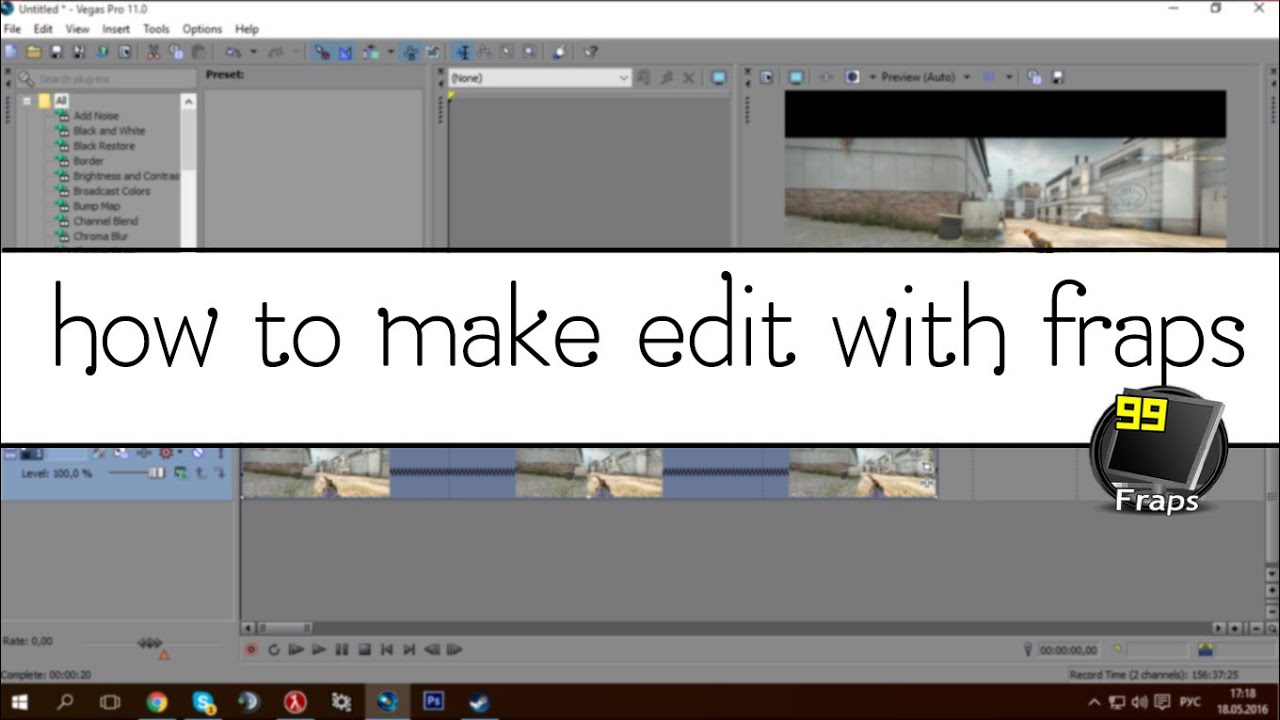
Task: Click the Pause button in transport
Action: pos(341,650)
